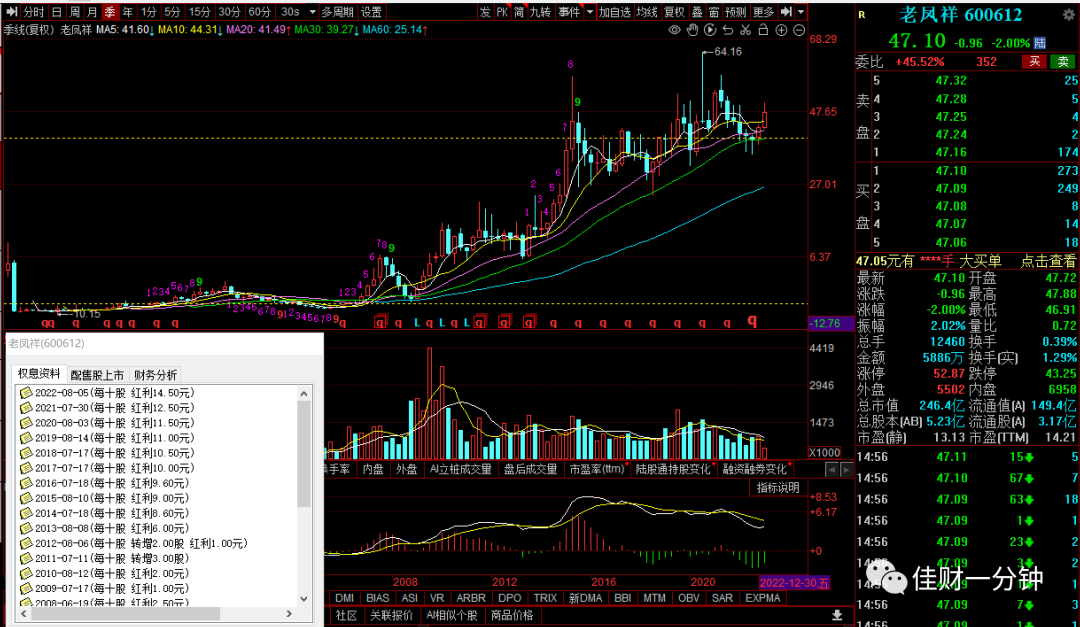Select the EXPMA indicator tab
This screenshot has height=627, width=1080.
point(762,598)
